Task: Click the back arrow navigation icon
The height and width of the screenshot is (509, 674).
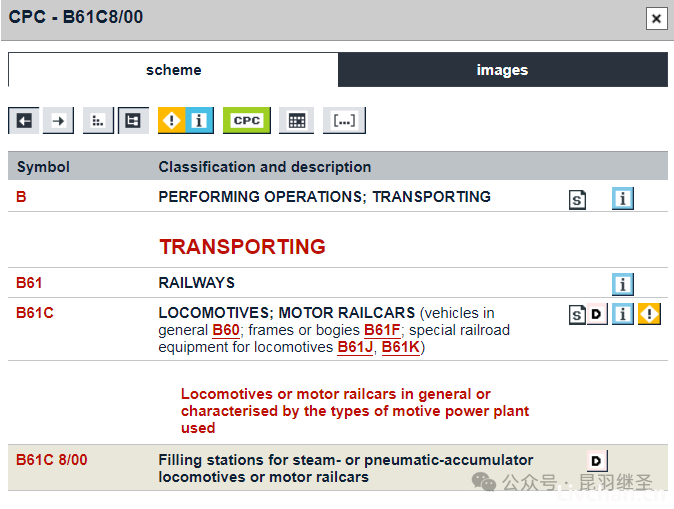Action: 24,121
